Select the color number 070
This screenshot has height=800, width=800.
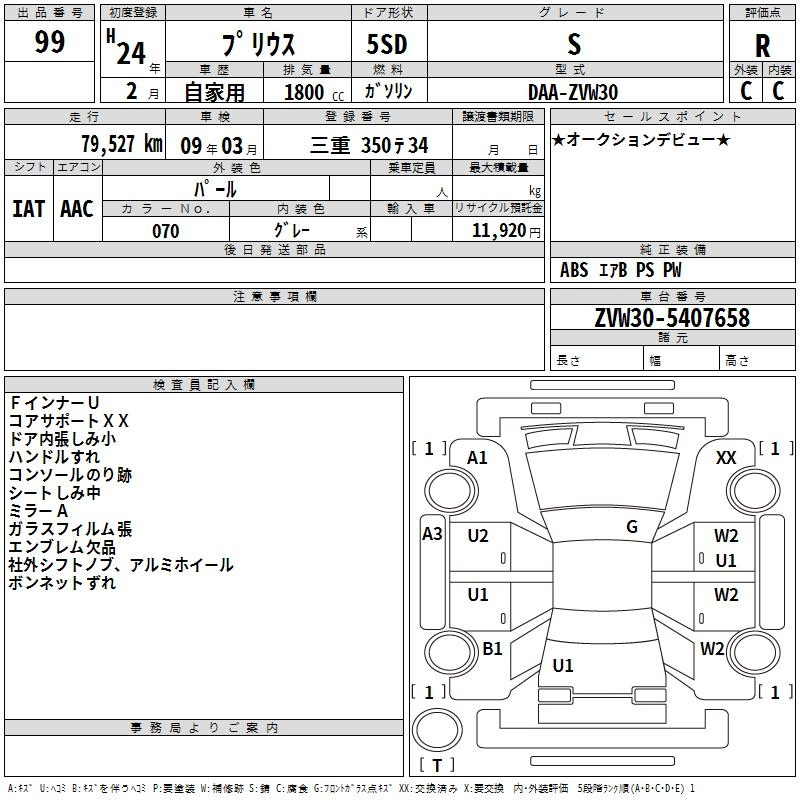coord(165,231)
